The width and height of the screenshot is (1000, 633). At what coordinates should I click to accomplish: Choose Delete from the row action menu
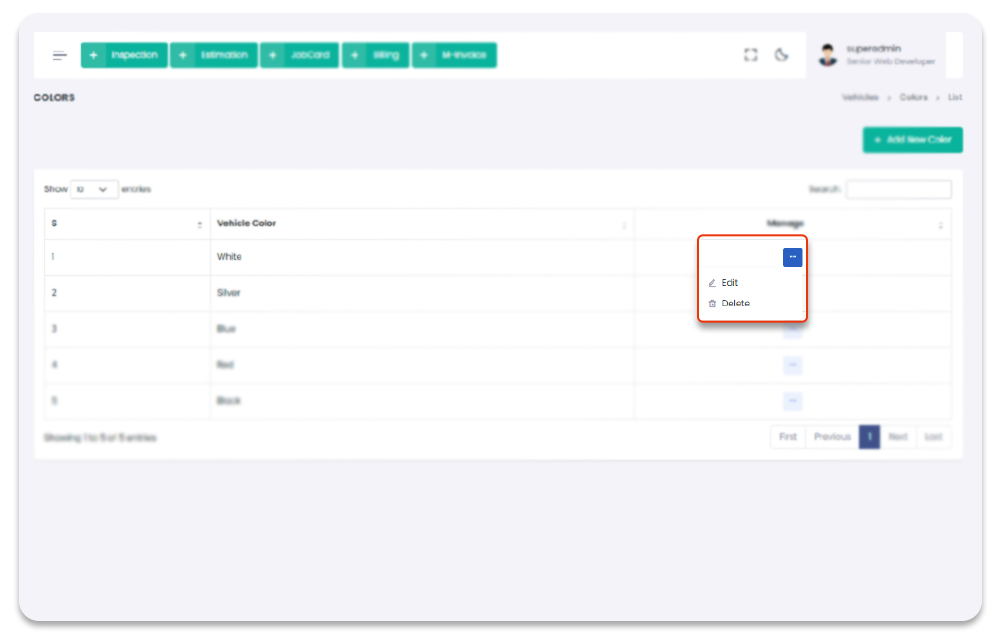point(735,303)
